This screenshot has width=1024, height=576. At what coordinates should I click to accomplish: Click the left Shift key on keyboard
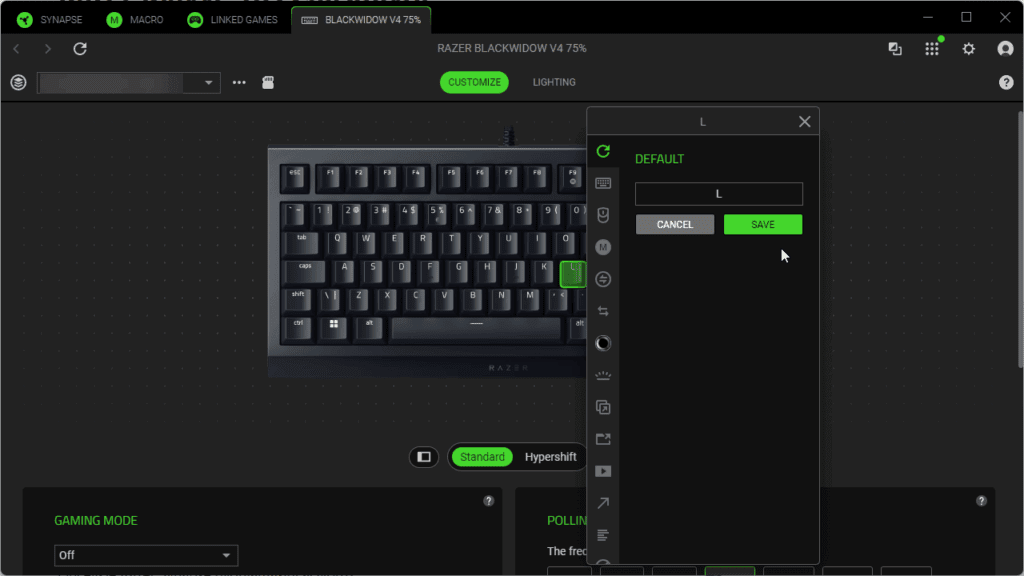pos(298,300)
